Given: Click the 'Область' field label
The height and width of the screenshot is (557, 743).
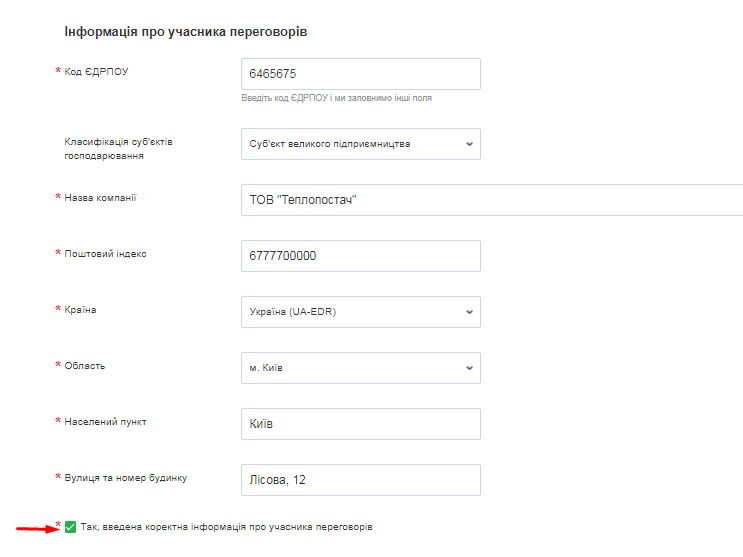Looking at the screenshot, I should coord(85,366).
